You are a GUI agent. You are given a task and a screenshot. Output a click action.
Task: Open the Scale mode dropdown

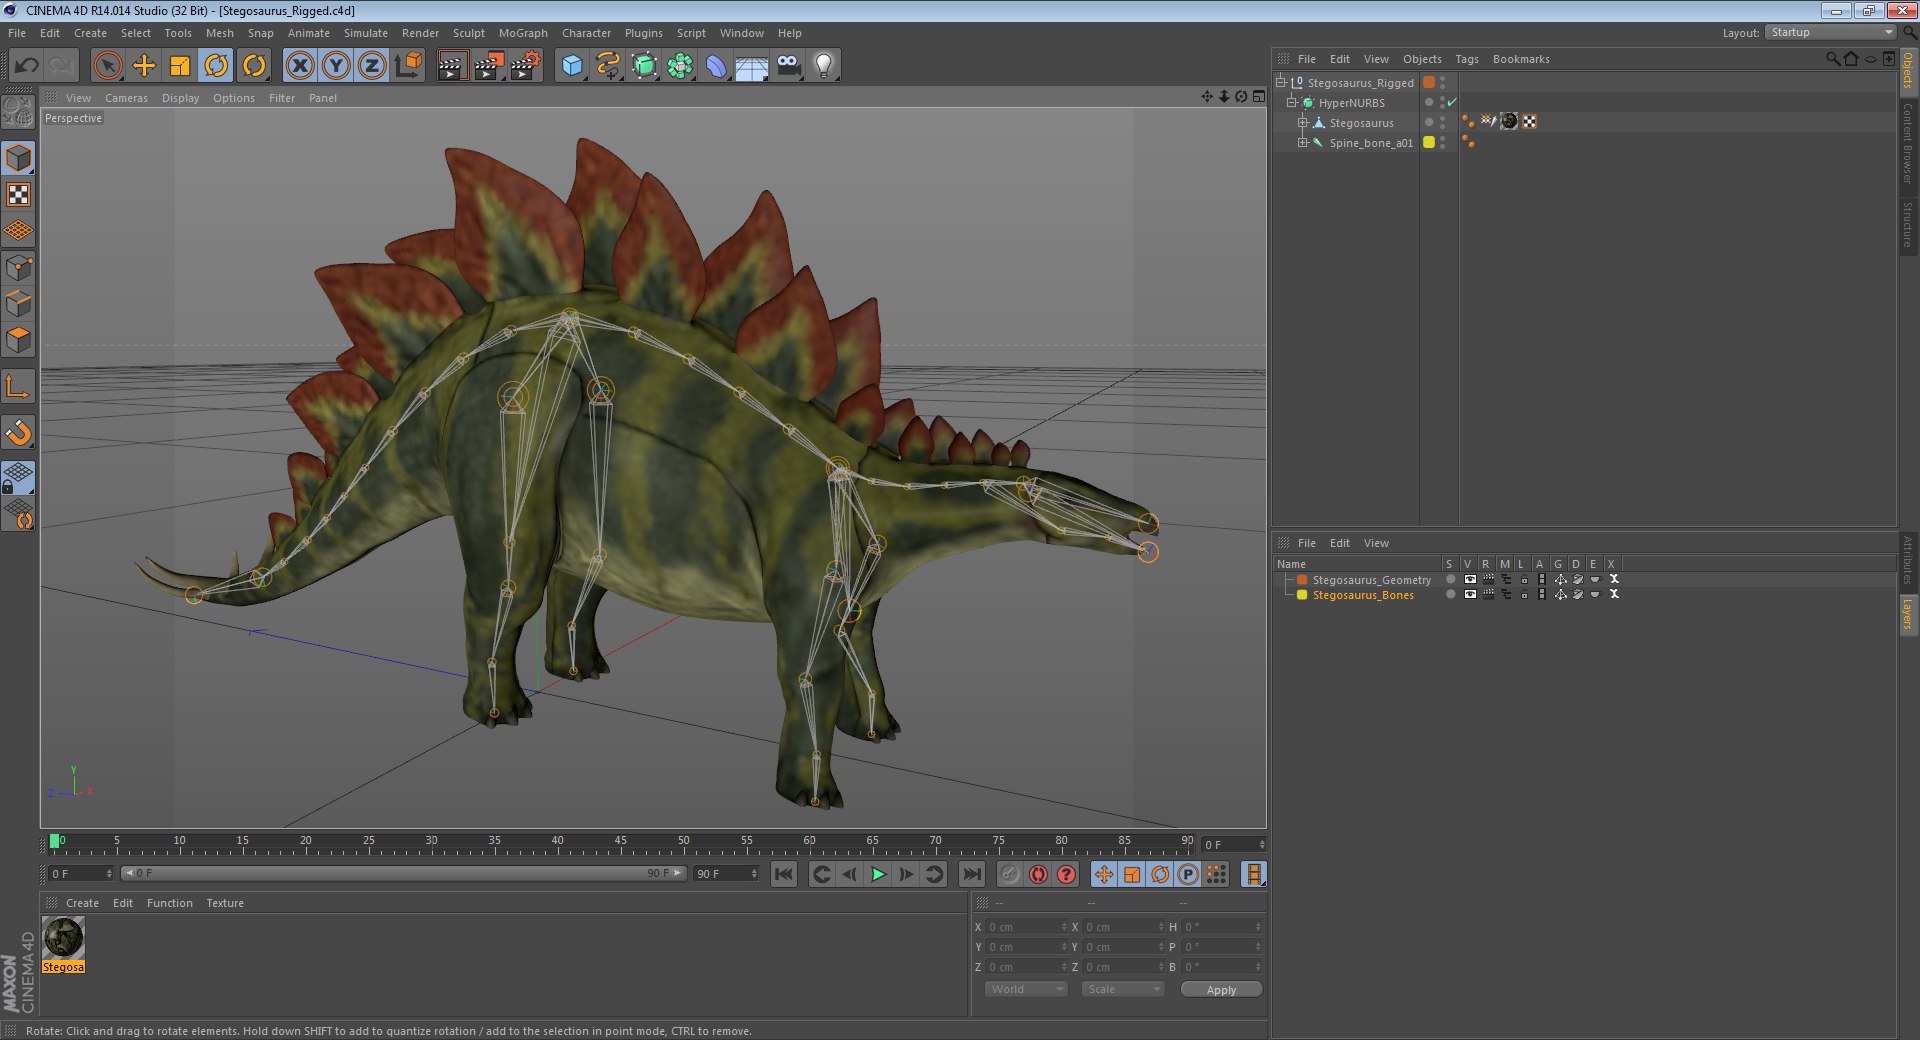point(1123,989)
